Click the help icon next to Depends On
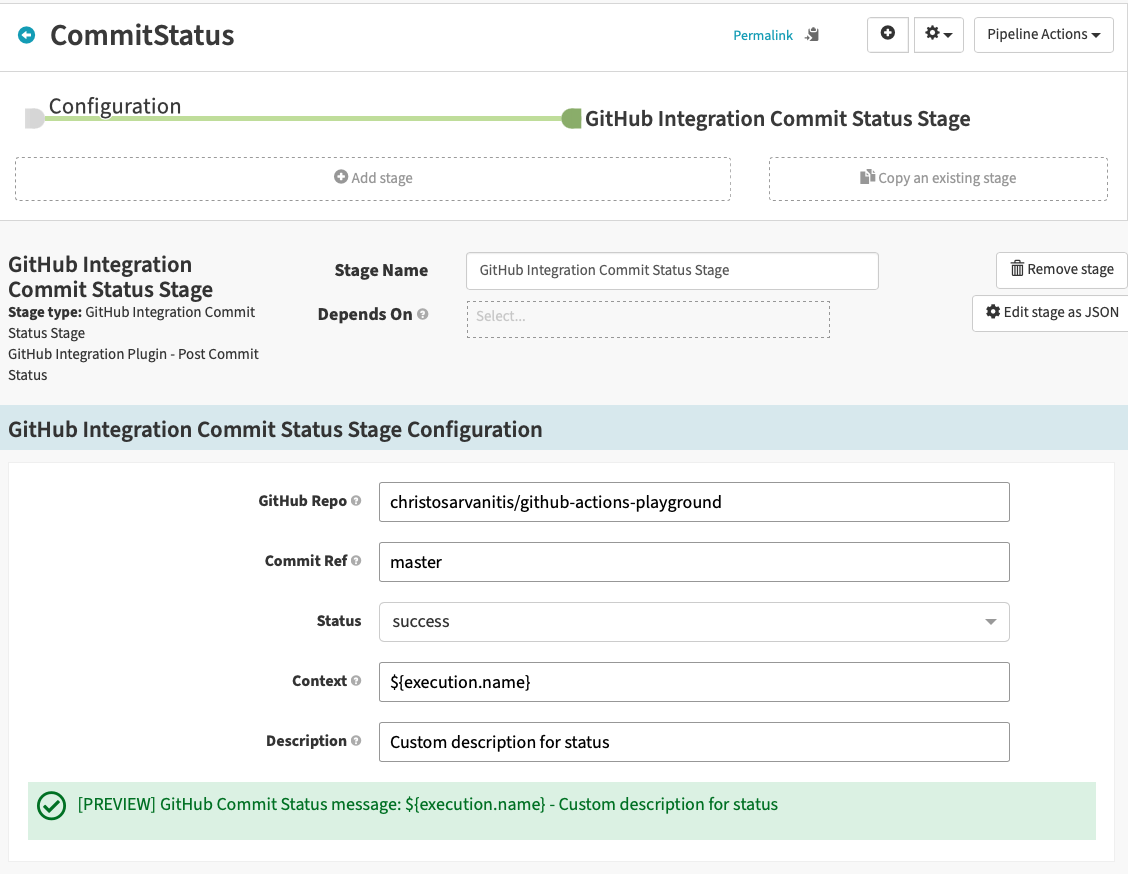The width and height of the screenshot is (1128, 874). 423,314
